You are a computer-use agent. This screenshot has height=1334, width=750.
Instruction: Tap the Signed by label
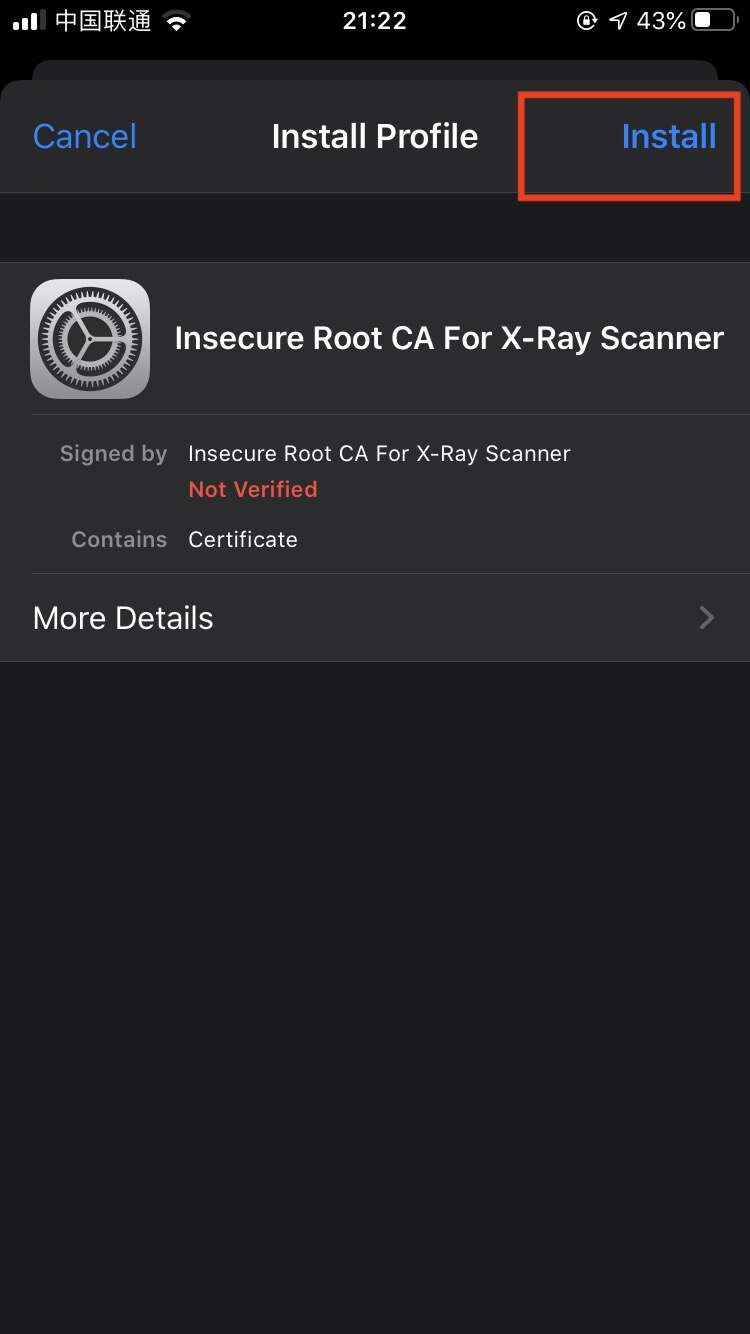114,453
